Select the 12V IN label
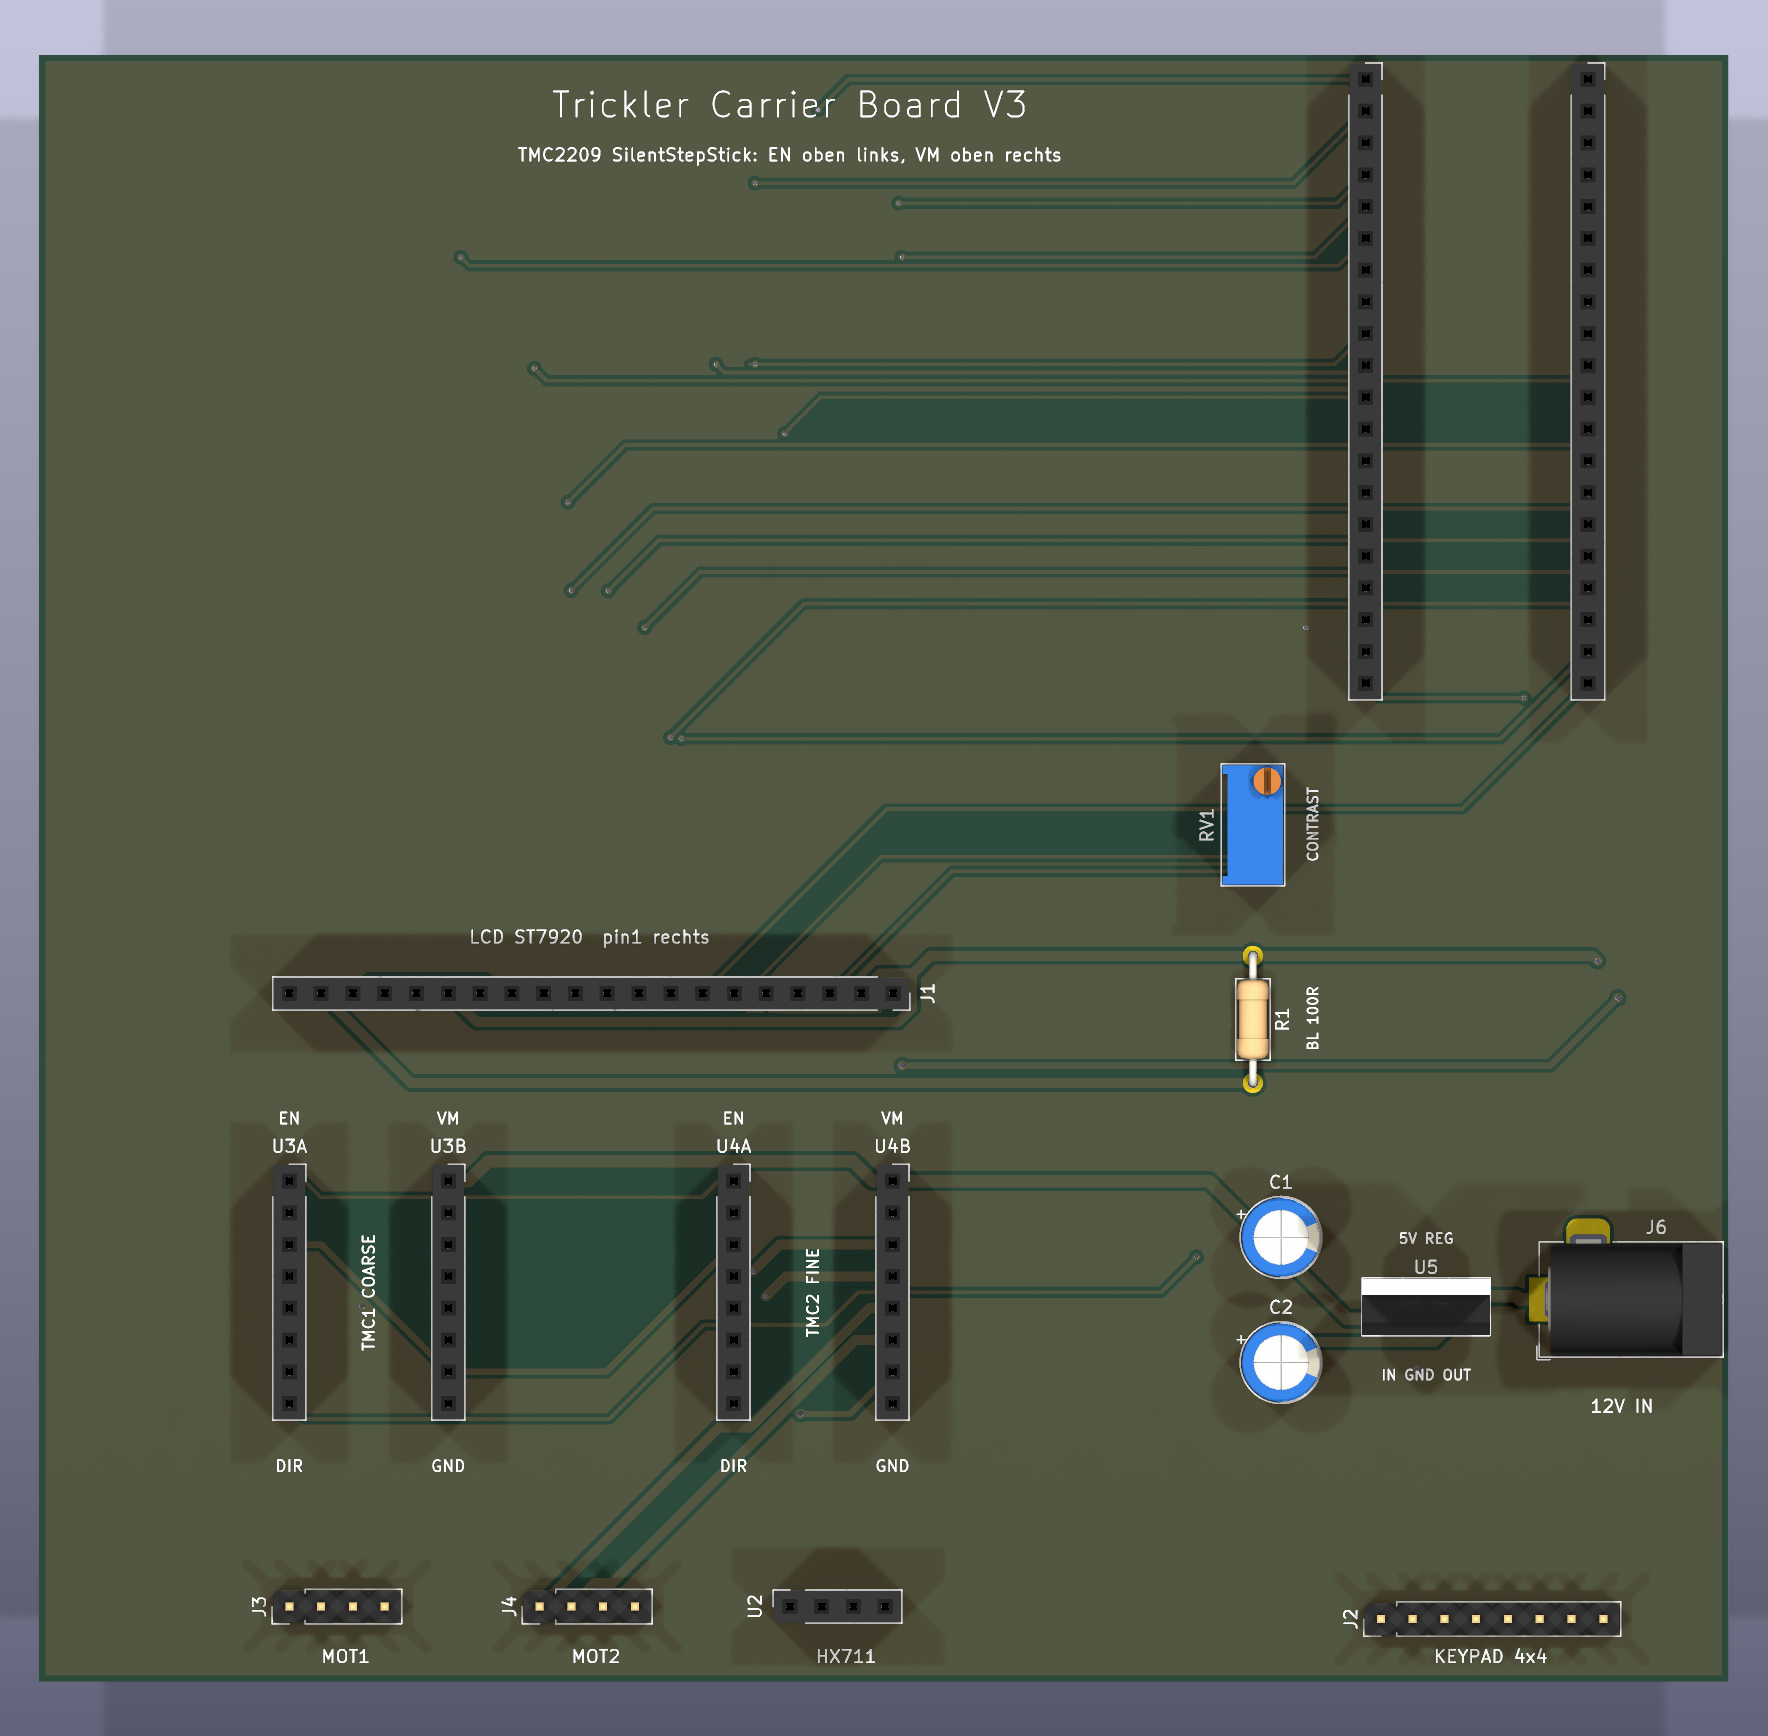Viewport: 1768px width, 1736px height. click(x=1621, y=1406)
